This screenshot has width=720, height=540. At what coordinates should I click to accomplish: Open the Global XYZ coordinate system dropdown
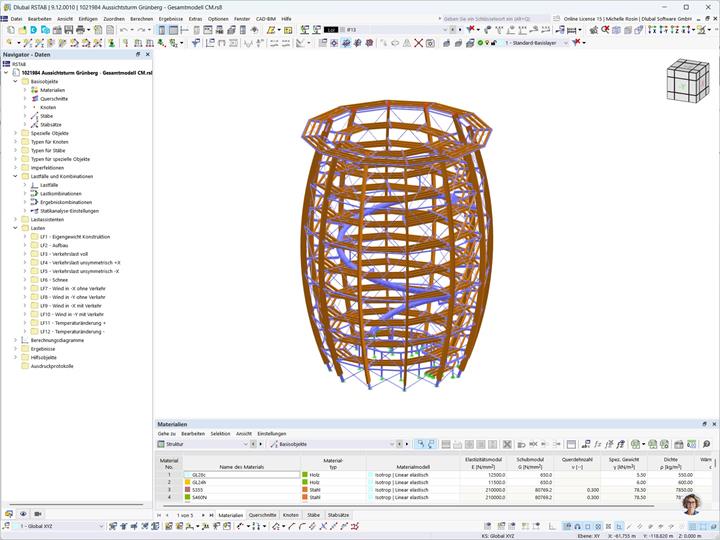click(x=101, y=526)
